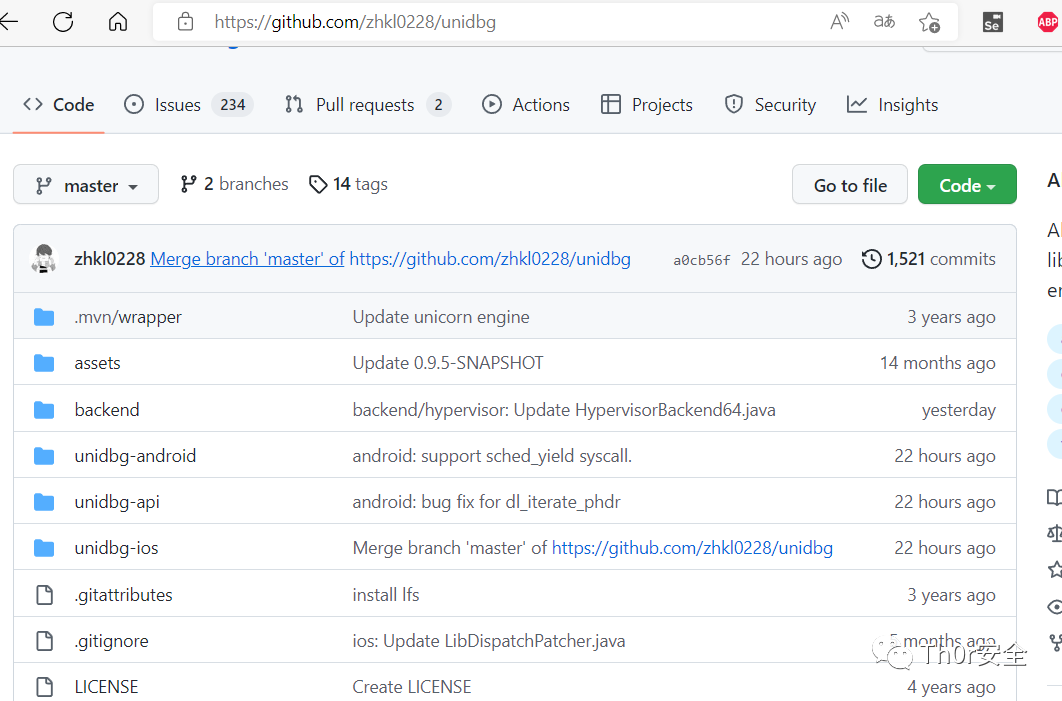
Task: Click the LibDispatchPatcher.java commit message
Action: tap(489, 641)
